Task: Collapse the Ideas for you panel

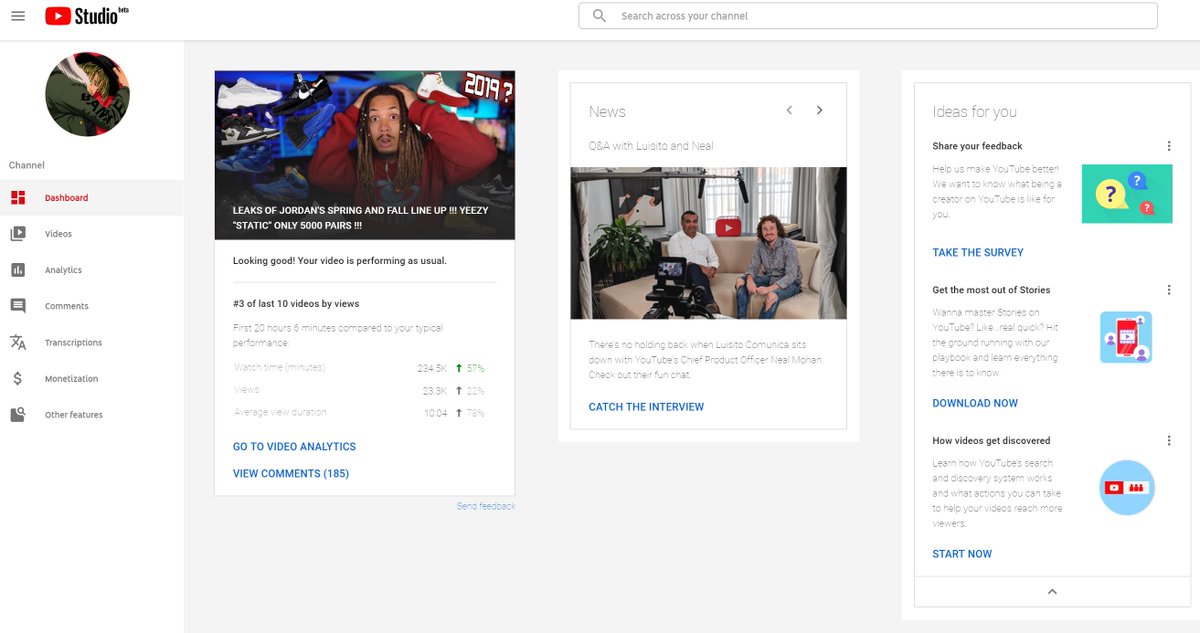Action: 1052,592
